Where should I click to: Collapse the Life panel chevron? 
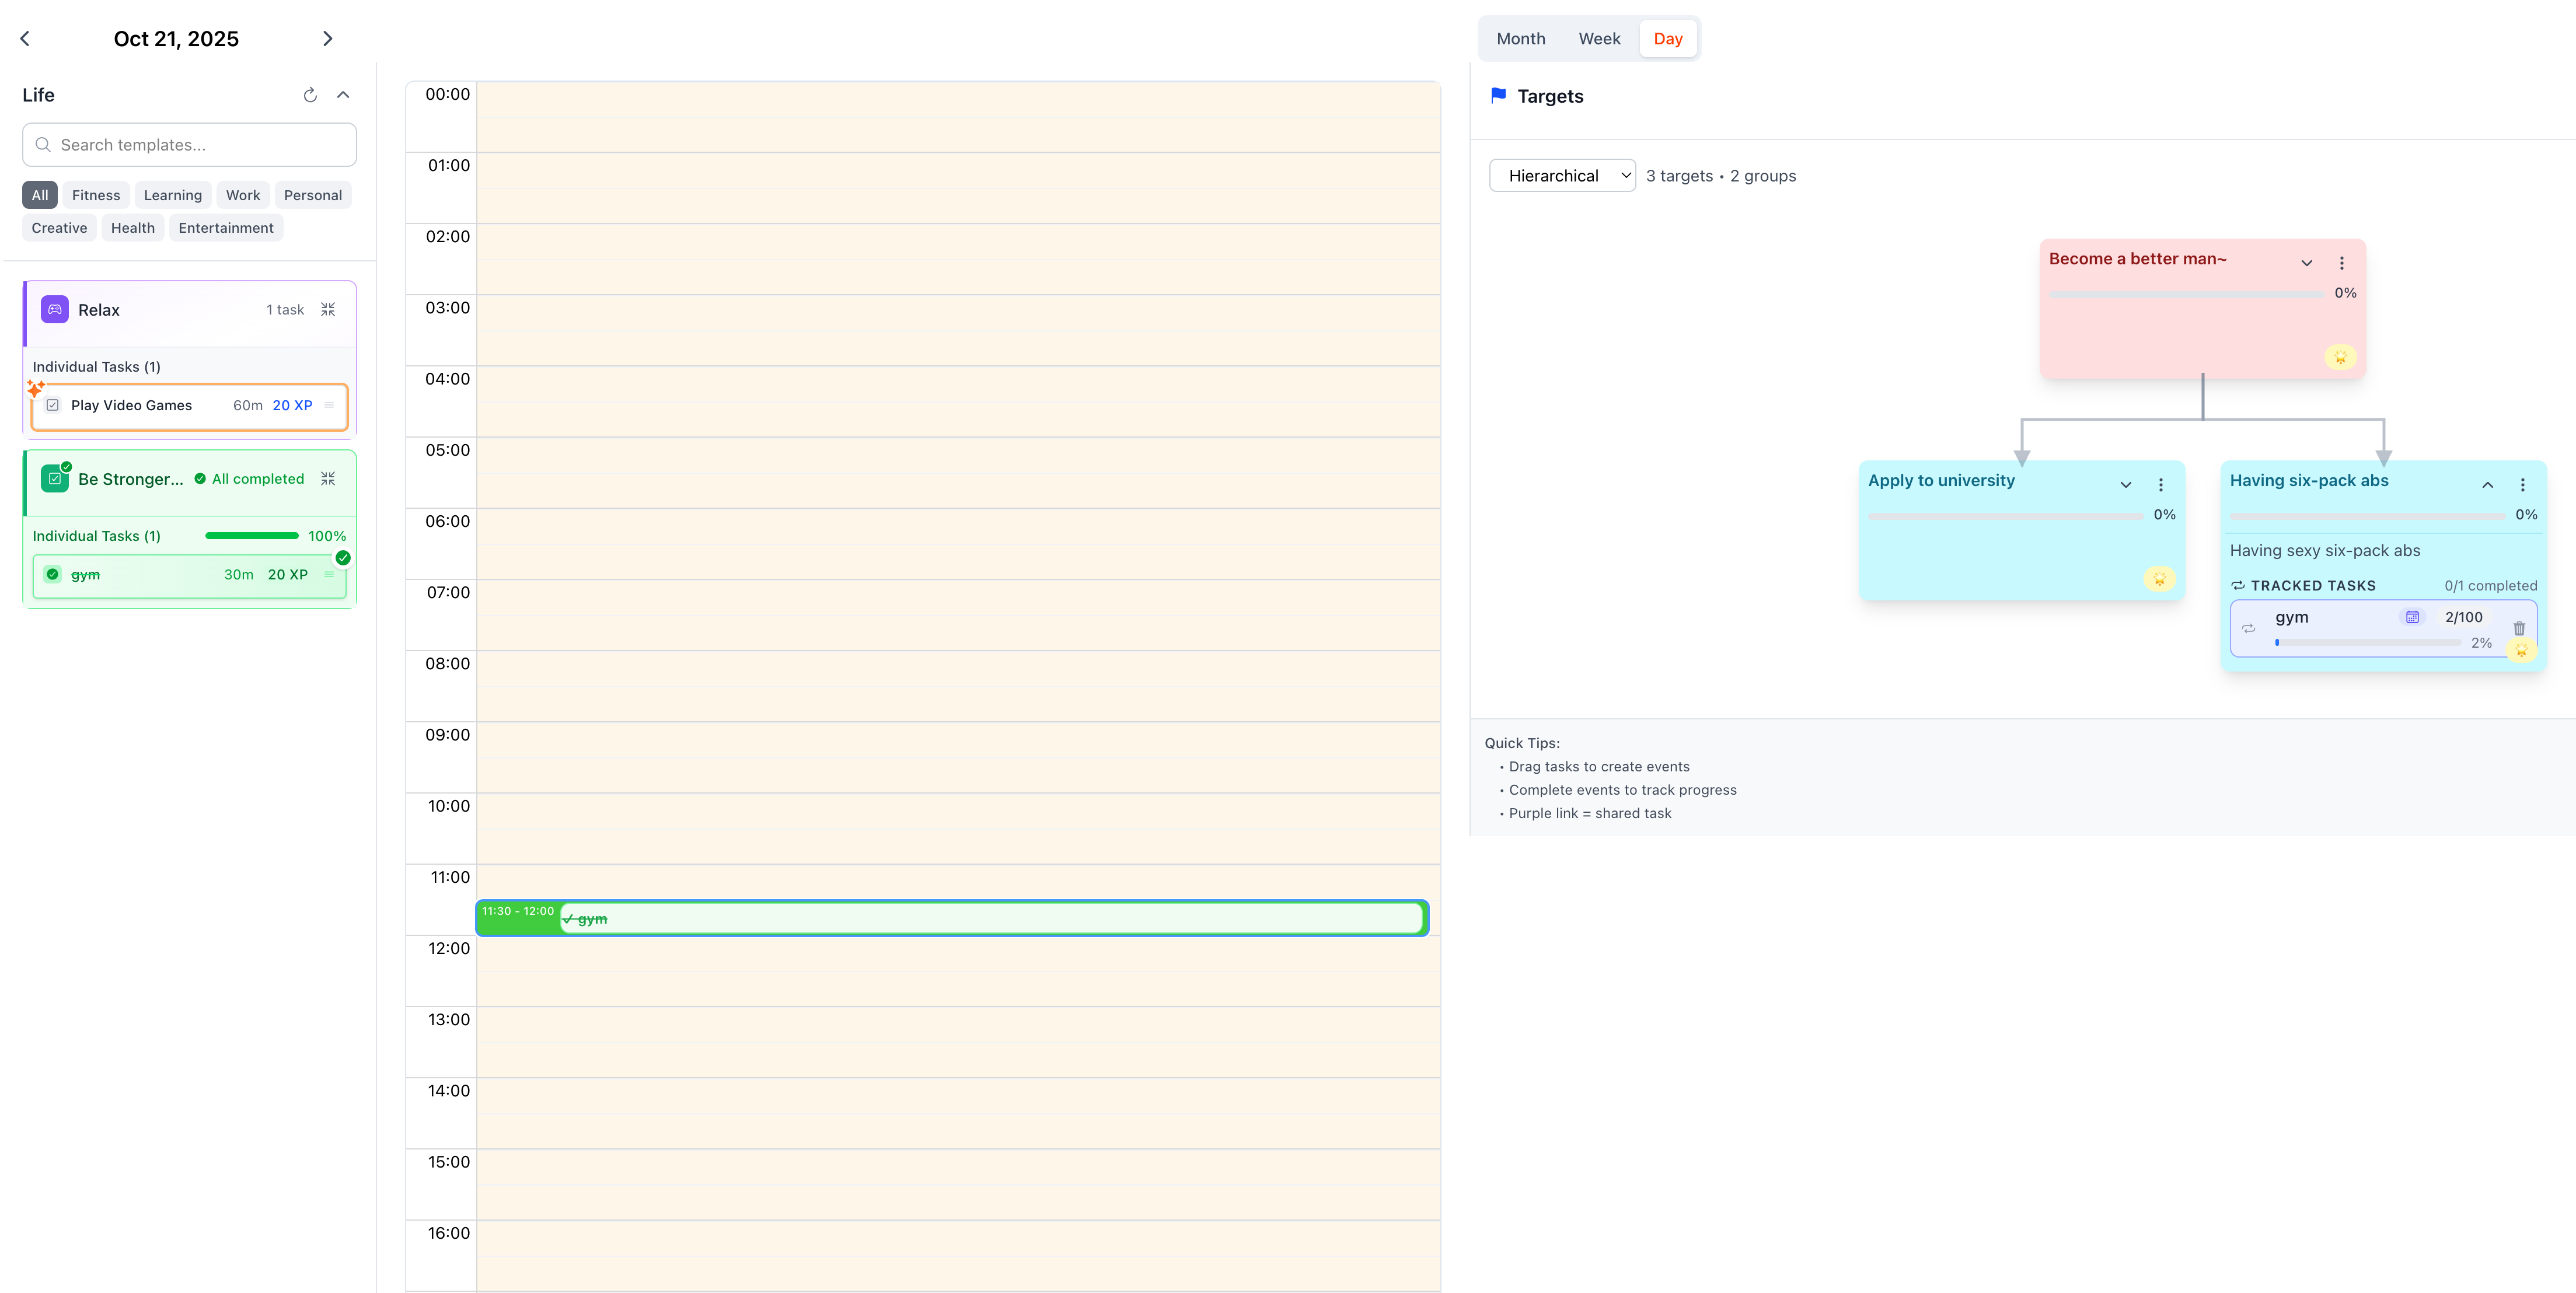tap(343, 95)
